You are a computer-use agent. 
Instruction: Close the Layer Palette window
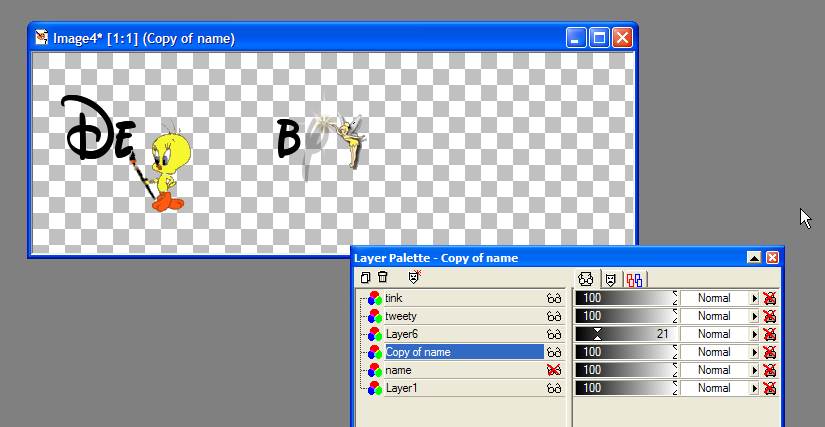pyautogui.click(x=772, y=258)
